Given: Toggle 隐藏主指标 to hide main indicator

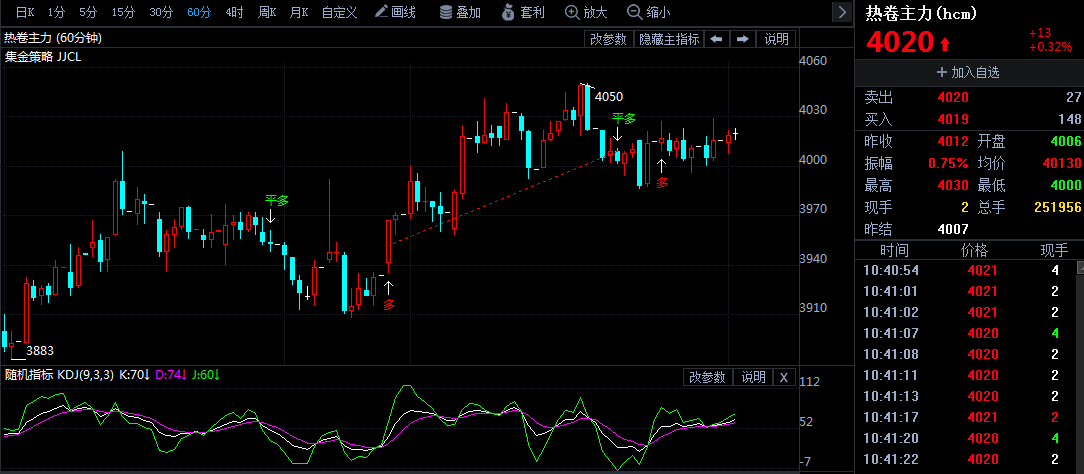Looking at the screenshot, I should coord(669,39).
